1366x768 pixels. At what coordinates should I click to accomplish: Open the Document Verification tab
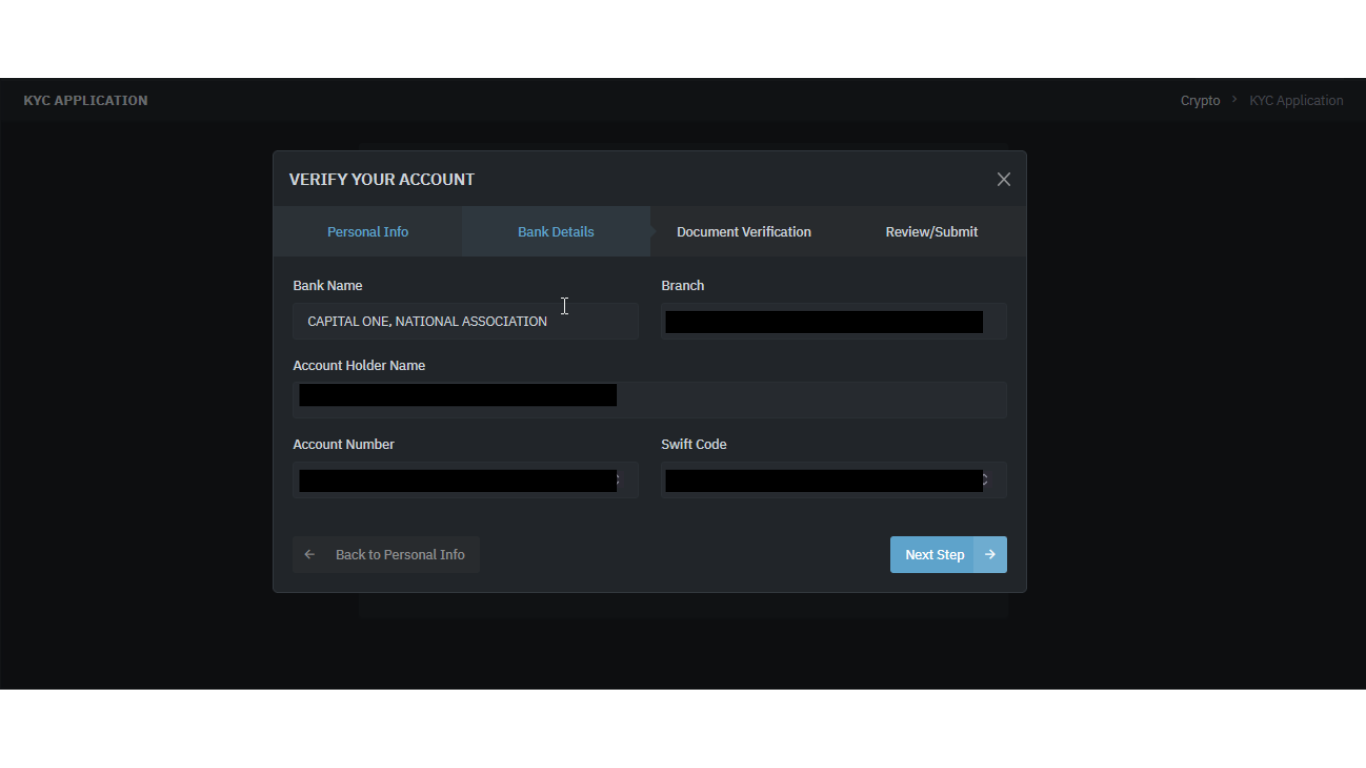[x=743, y=232]
